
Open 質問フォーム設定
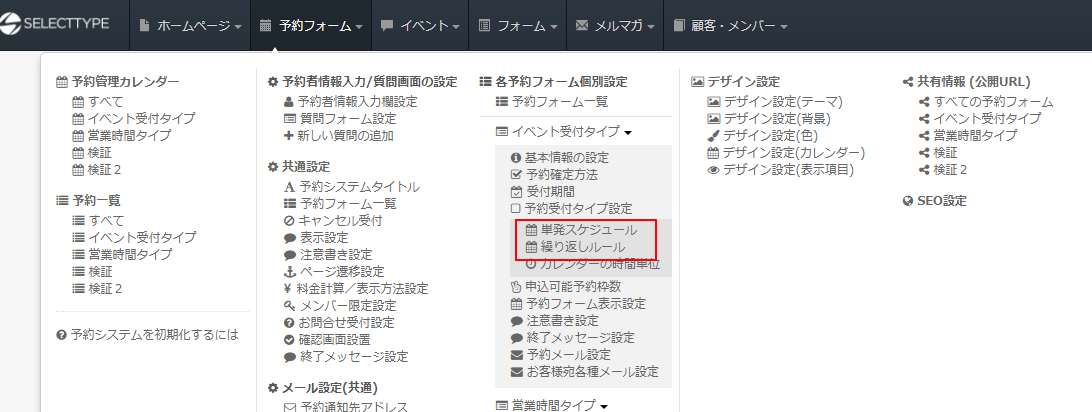pos(340,118)
